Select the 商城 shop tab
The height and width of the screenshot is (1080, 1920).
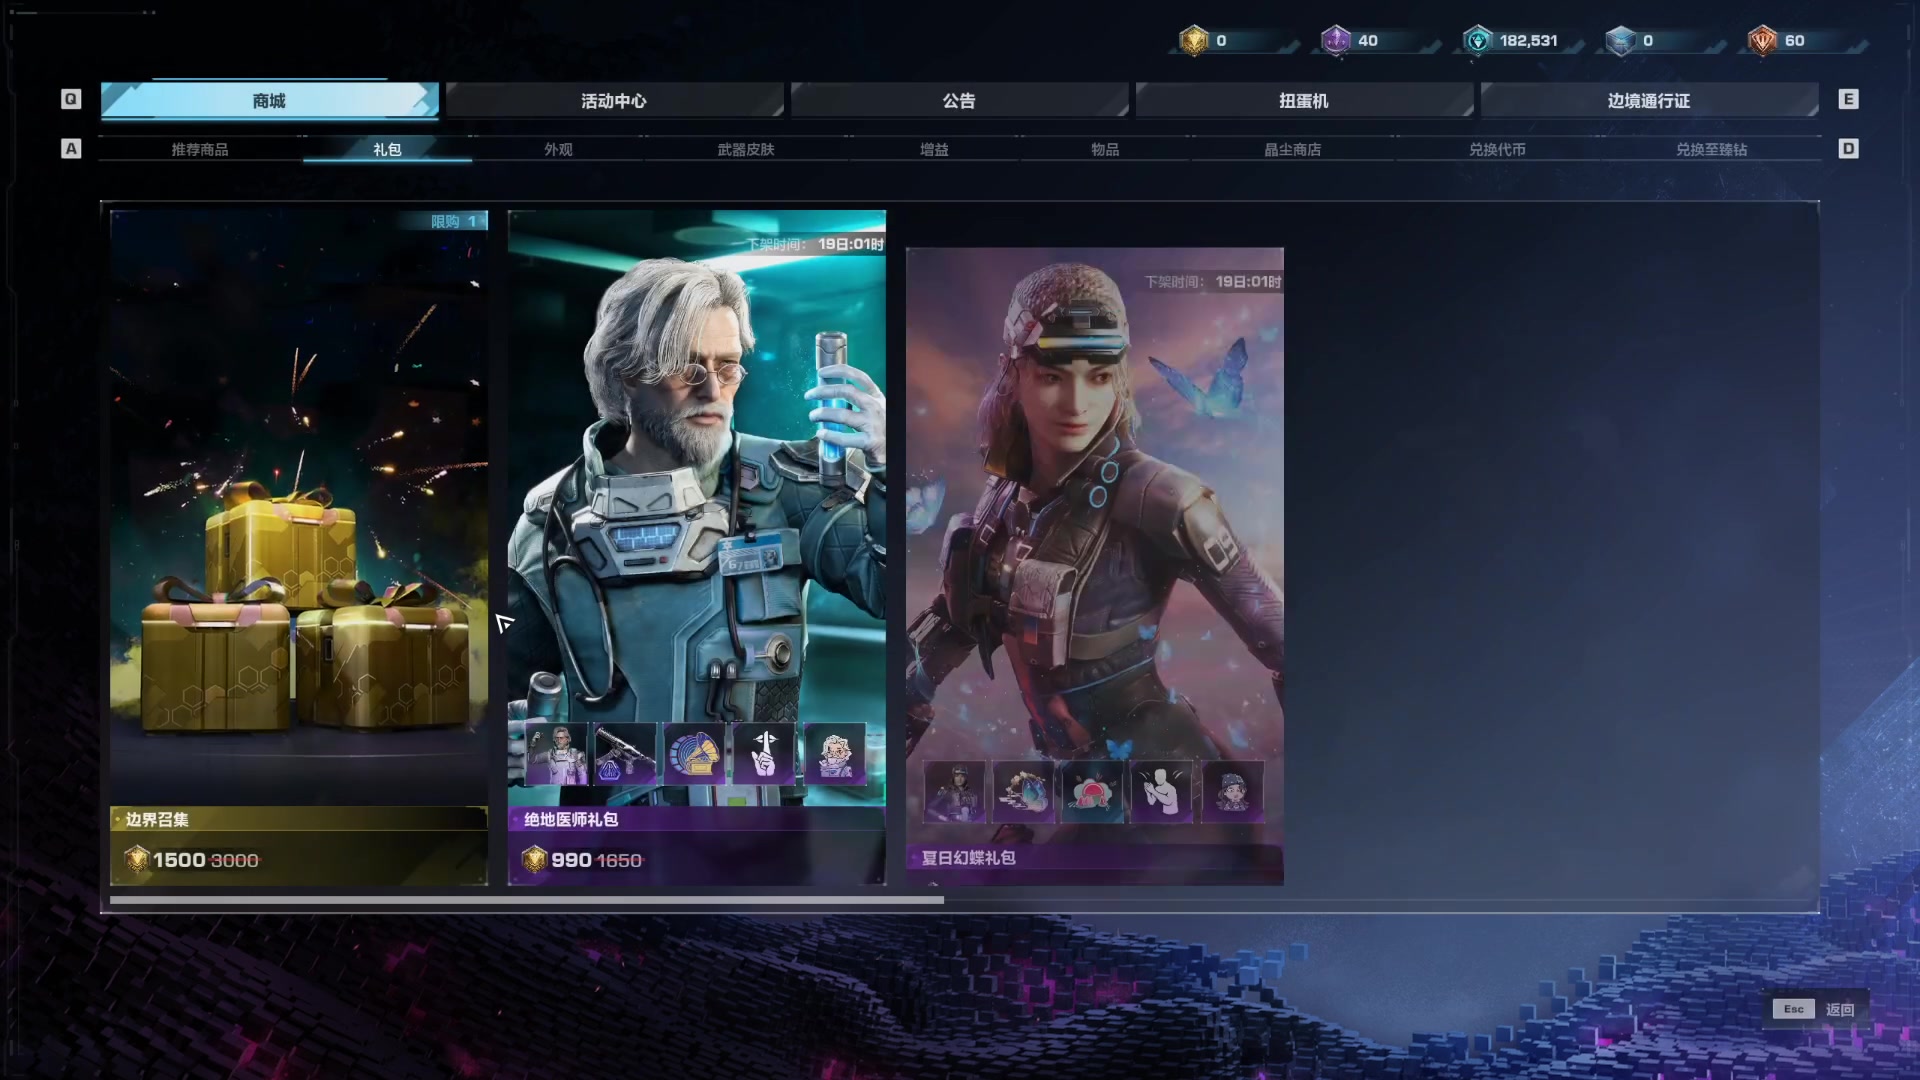pos(269,100)
